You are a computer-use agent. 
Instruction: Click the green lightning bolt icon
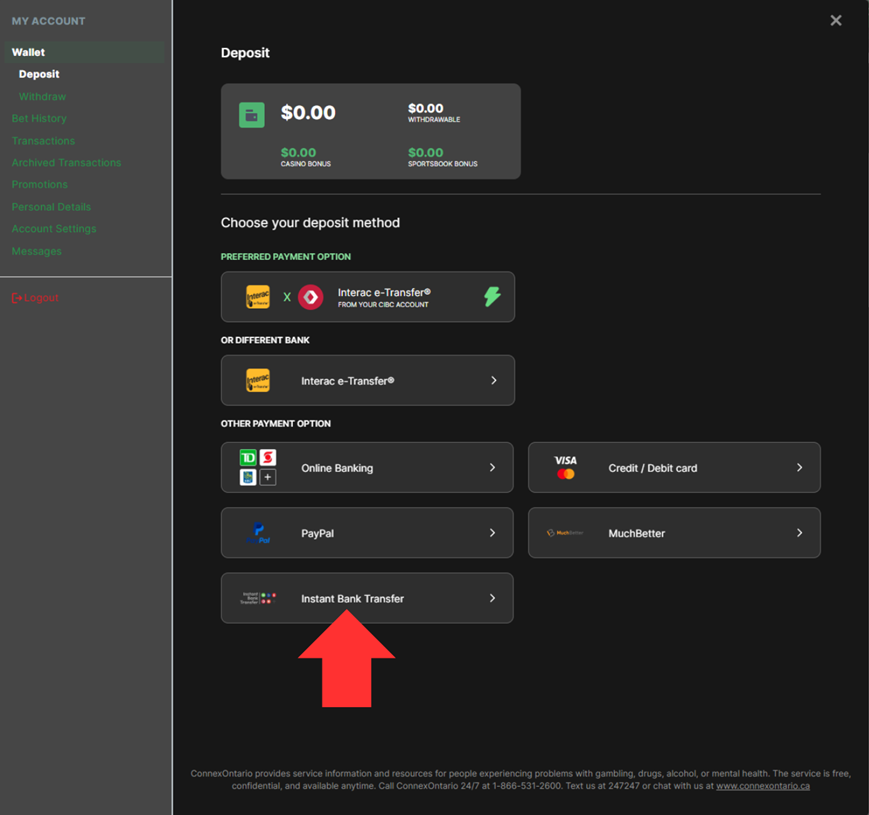click(492, 297)
